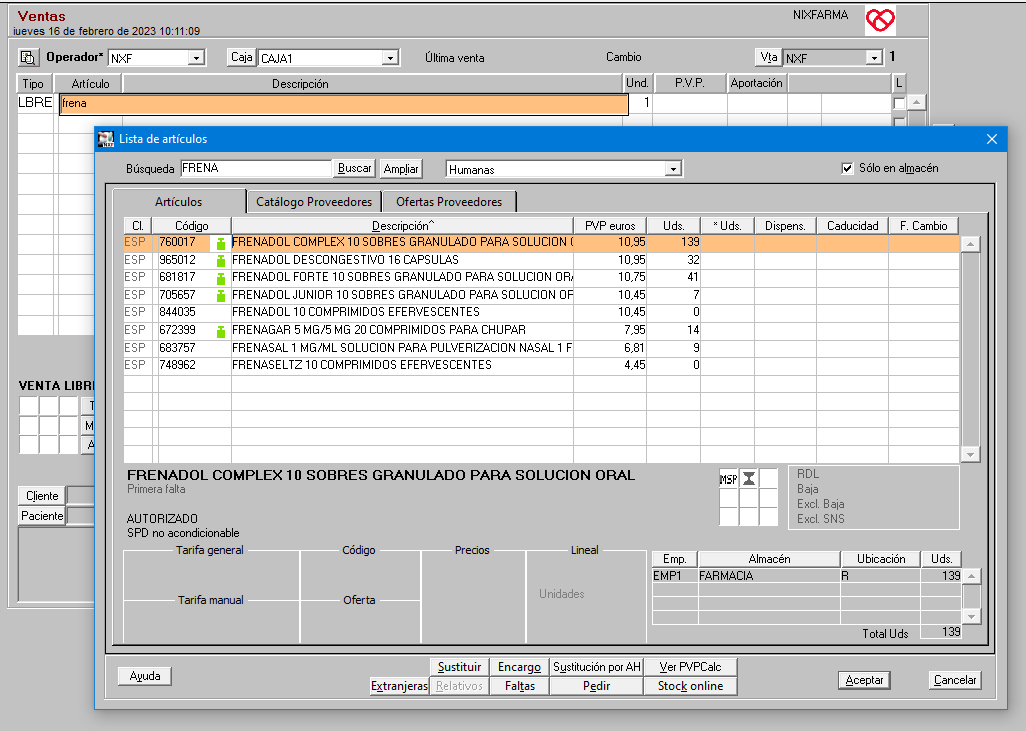Switch to the Ofertas Proveedores tab
Viewport: 1026px width, 731px height.
tap(449, 202)
